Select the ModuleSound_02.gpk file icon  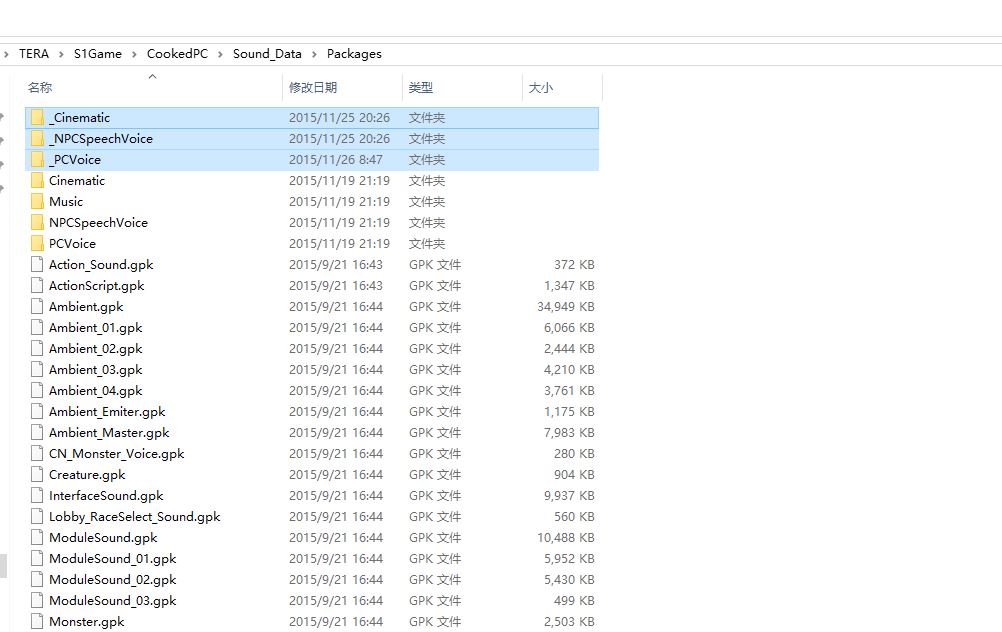[37, 580]
